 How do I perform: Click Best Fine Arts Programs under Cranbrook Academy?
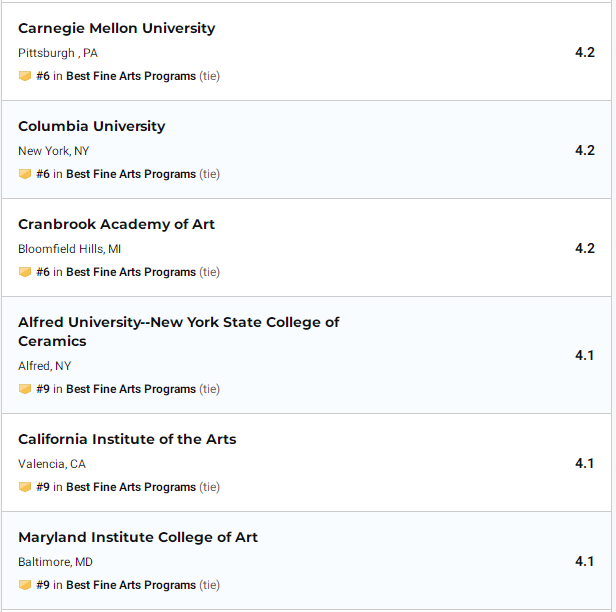131,272
